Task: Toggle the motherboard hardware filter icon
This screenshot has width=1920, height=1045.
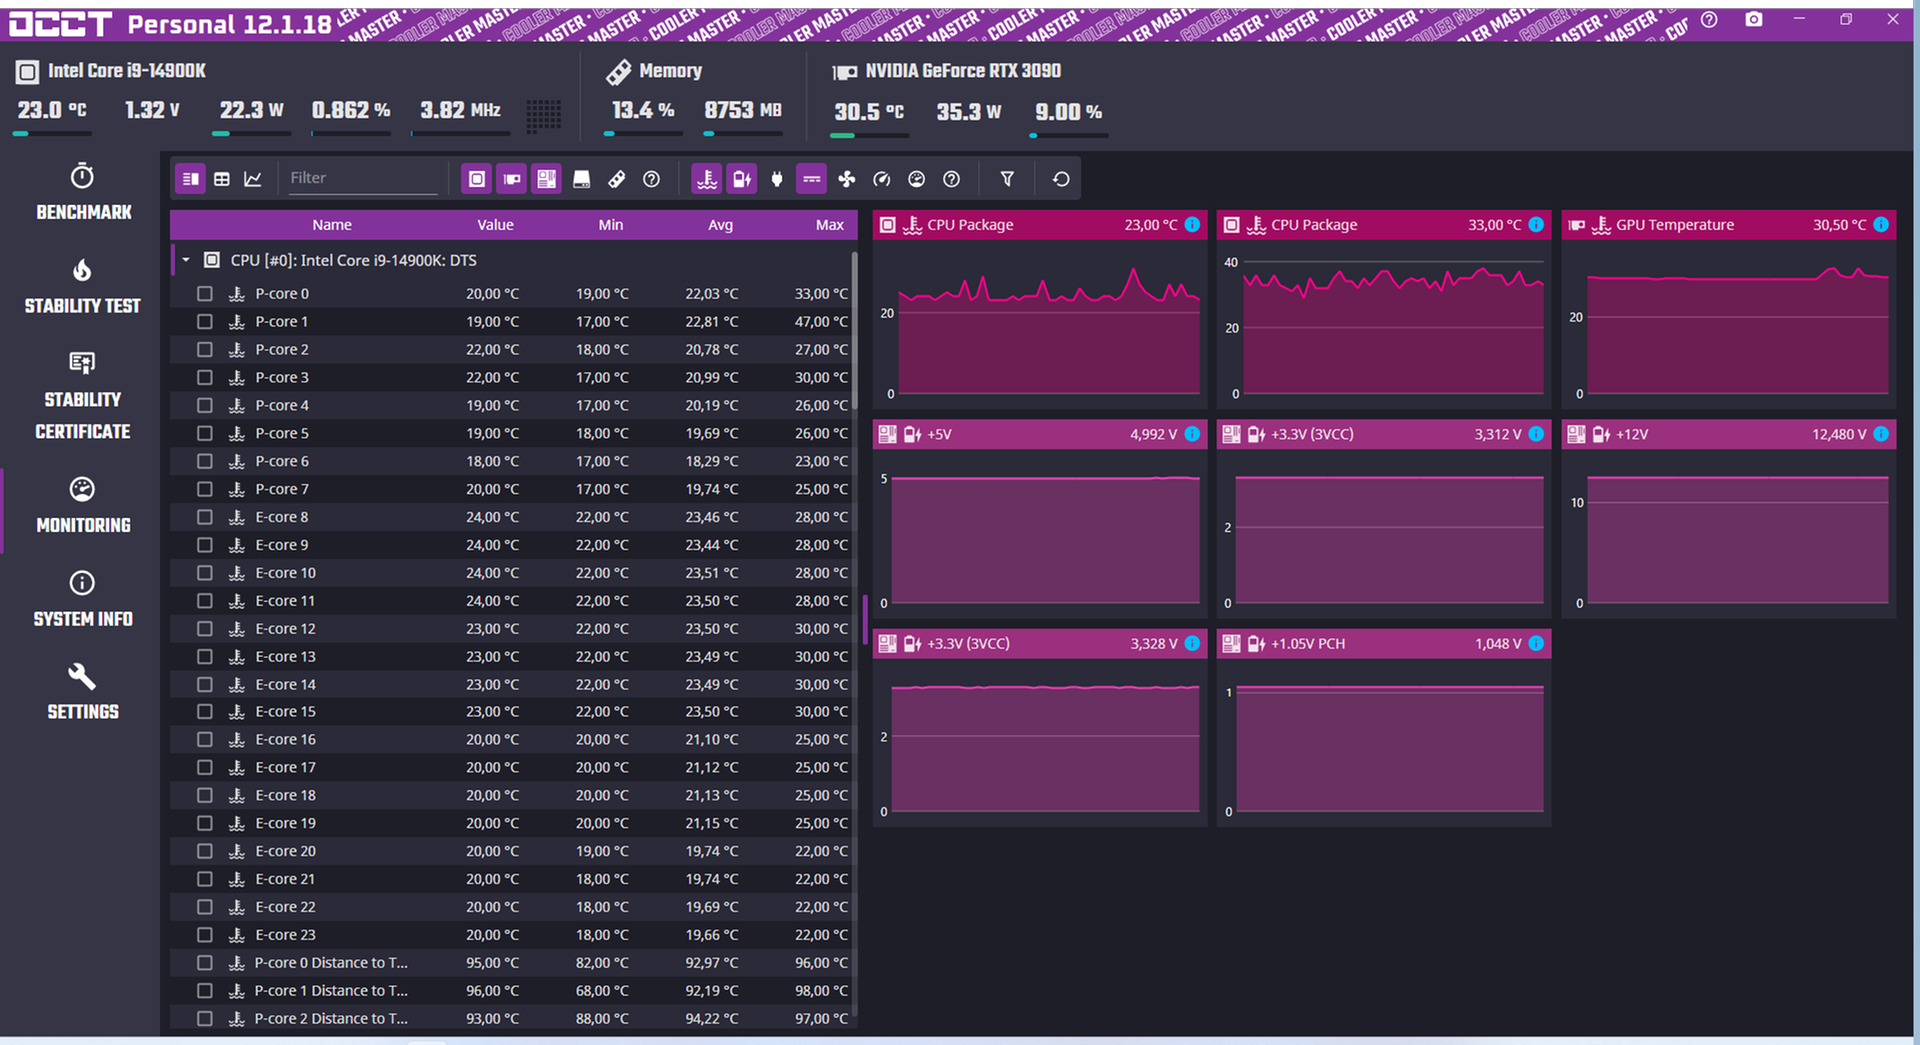Action: (x=546, y=179)
